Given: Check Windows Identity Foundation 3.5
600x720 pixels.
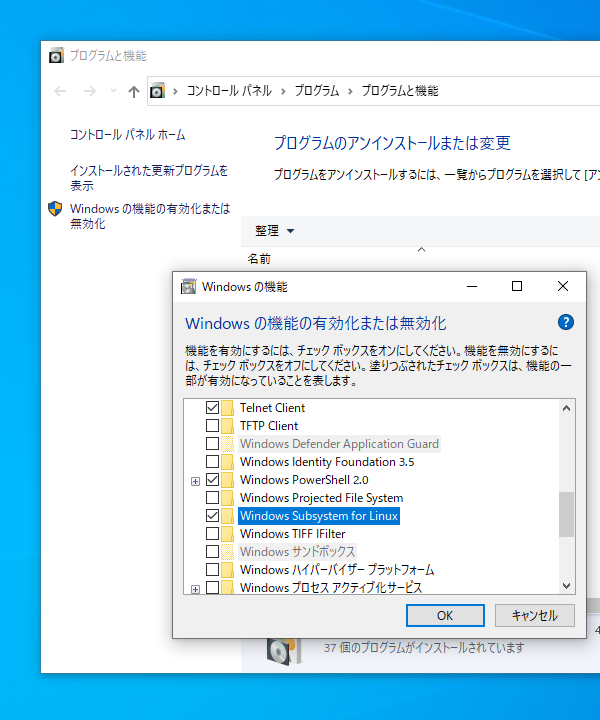Looking at the screenshot, I should point(212,461).
